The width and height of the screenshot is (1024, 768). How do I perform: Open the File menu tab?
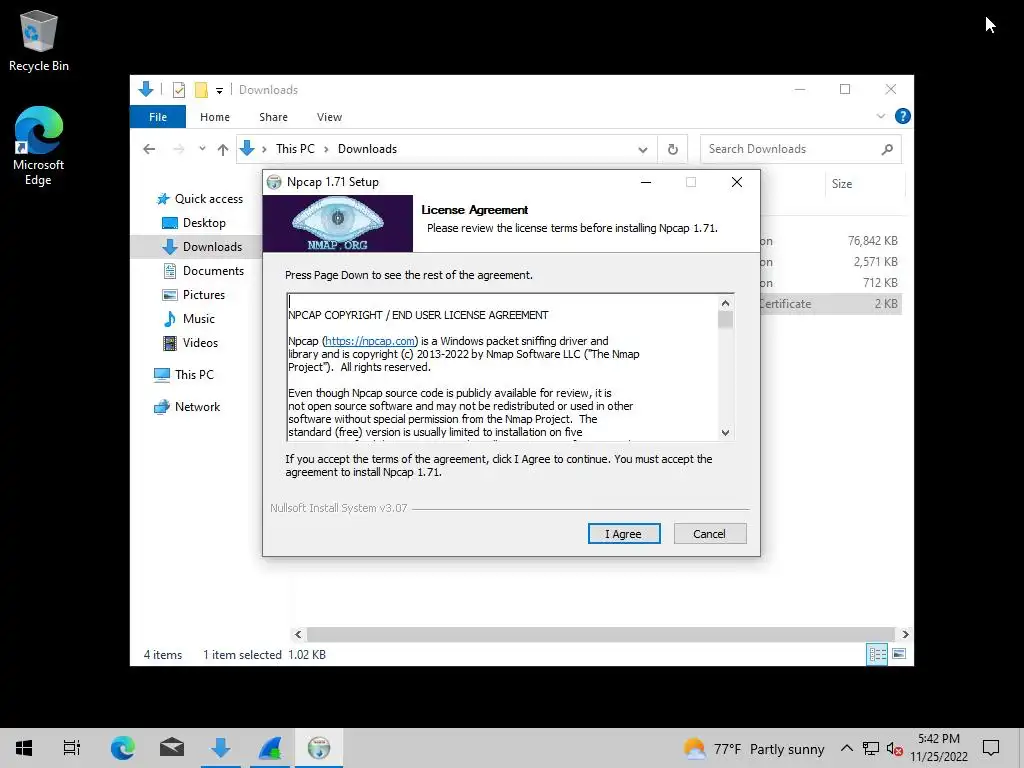[x=158, y=117]
